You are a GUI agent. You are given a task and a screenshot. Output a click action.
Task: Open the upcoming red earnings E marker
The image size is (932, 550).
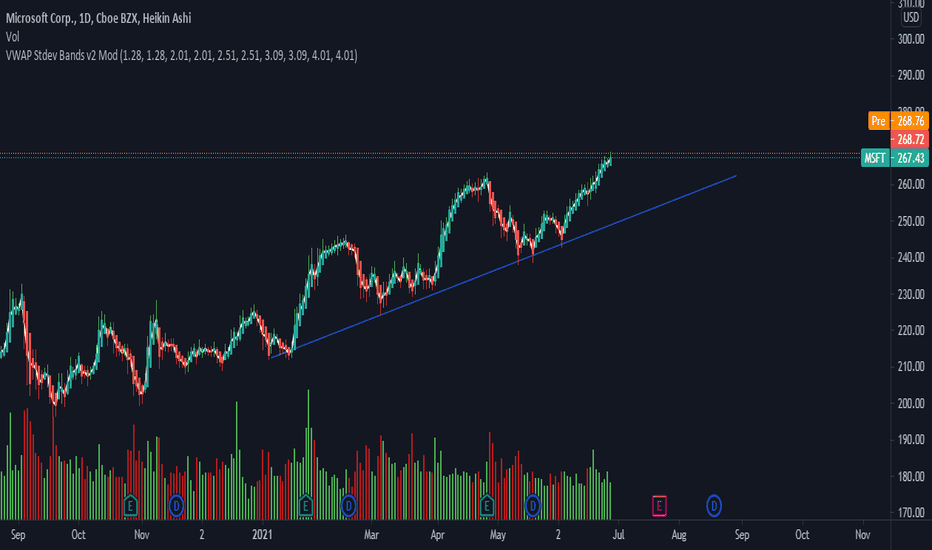659,506
